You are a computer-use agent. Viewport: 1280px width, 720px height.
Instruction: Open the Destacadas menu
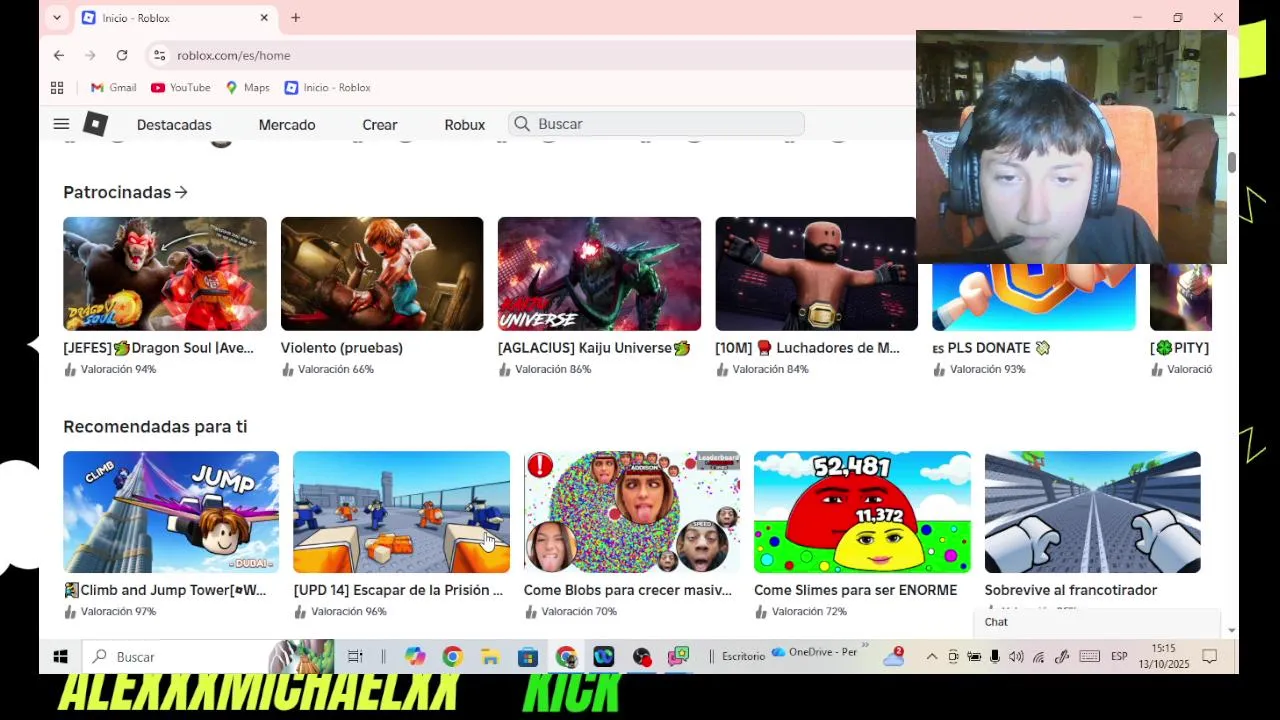(174, 125)
